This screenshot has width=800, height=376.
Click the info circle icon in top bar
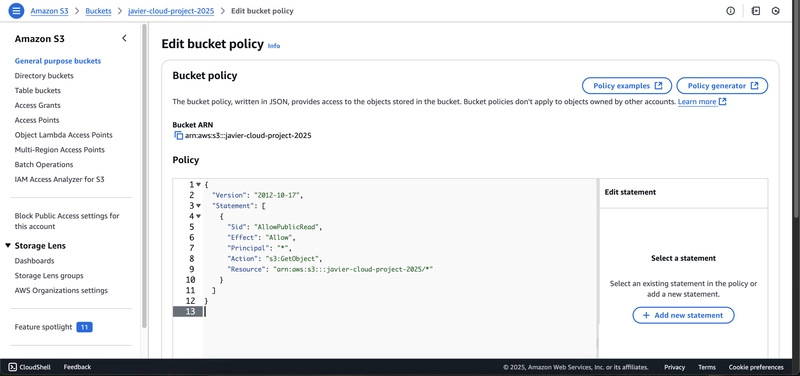tap(731, 11)
